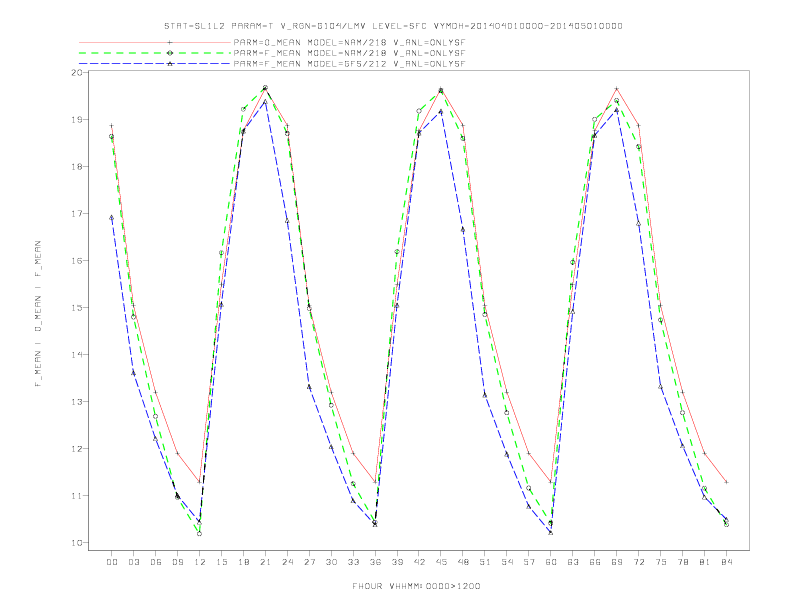Click x-axis forecast hour label 84
Screen dimensions: 792x612
point(726,562)
